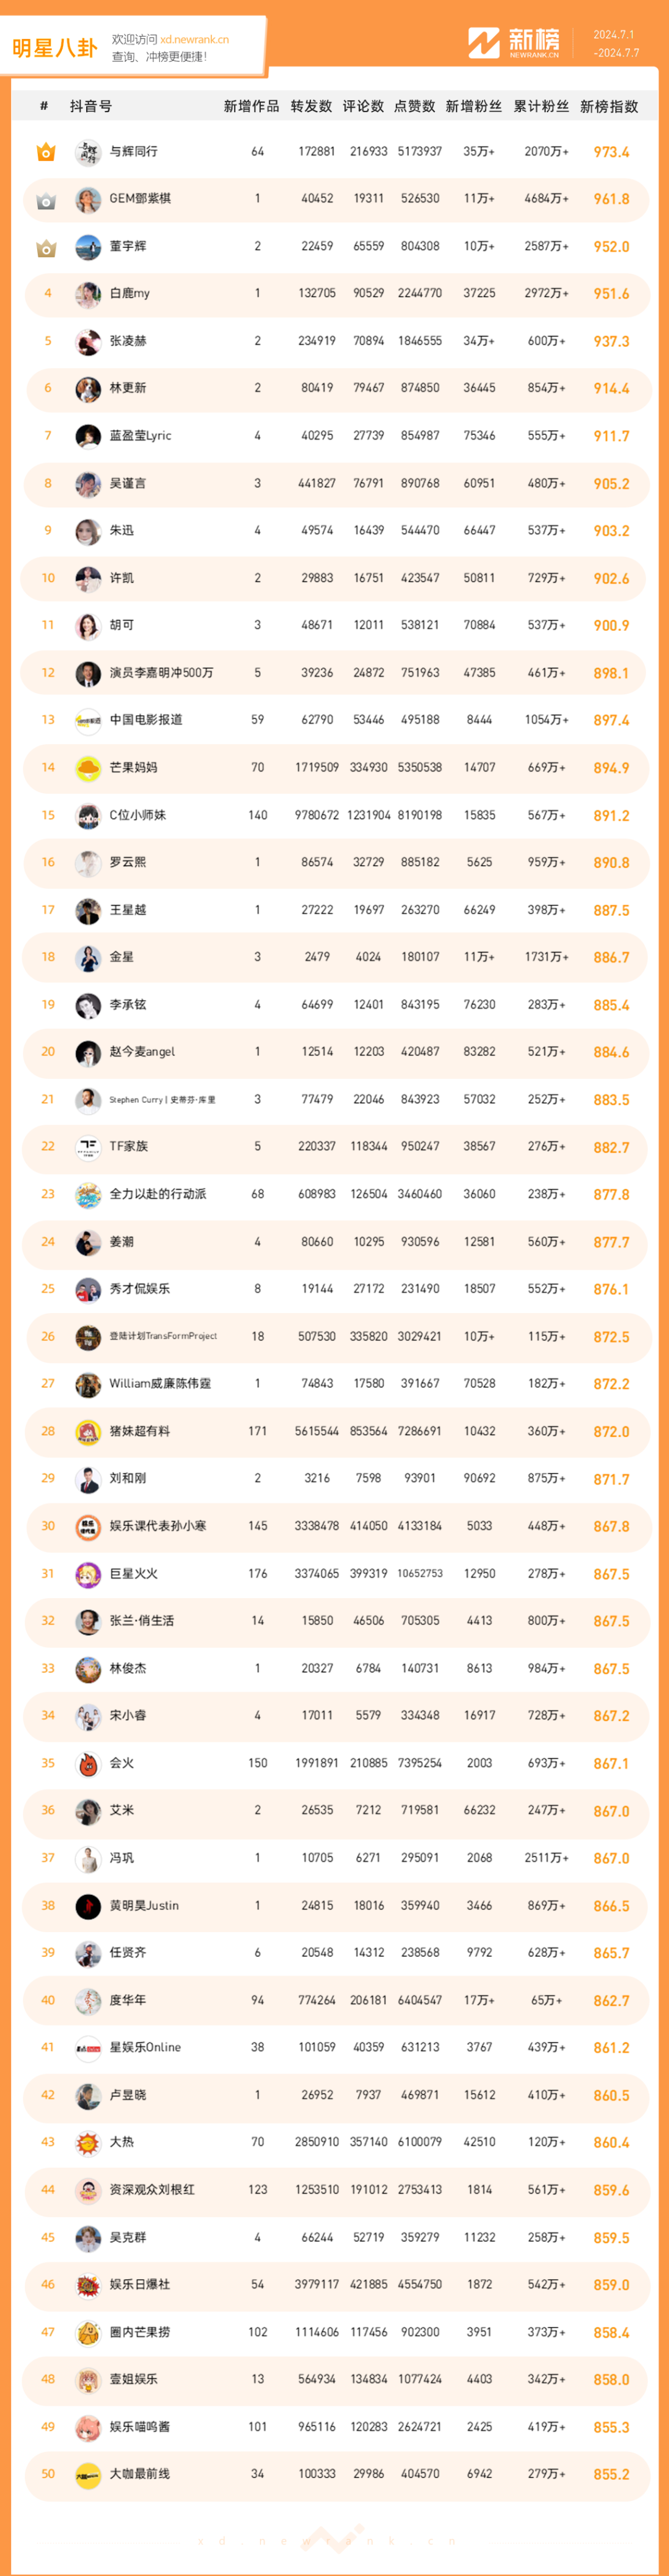669x2576 pixels.
Task: Click the bronze crown rank-three badge
Action: 46,247
